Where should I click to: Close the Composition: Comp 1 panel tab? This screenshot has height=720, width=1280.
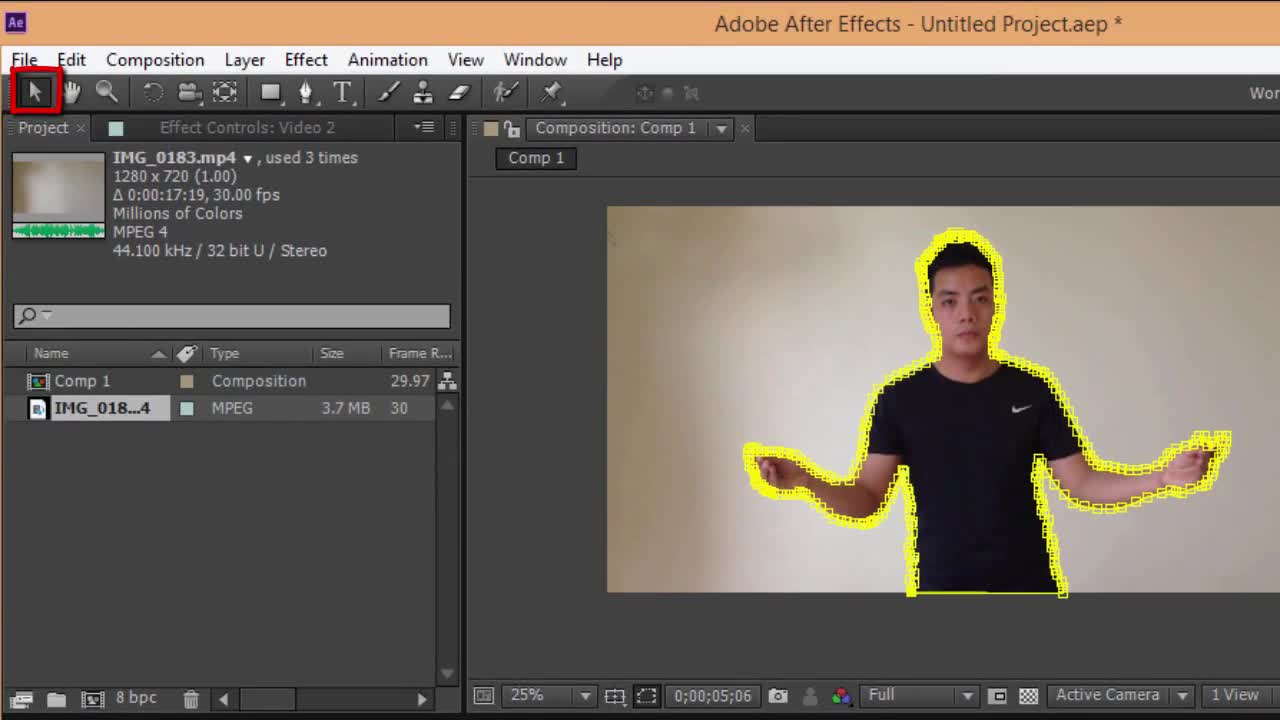tap(745, 128)
